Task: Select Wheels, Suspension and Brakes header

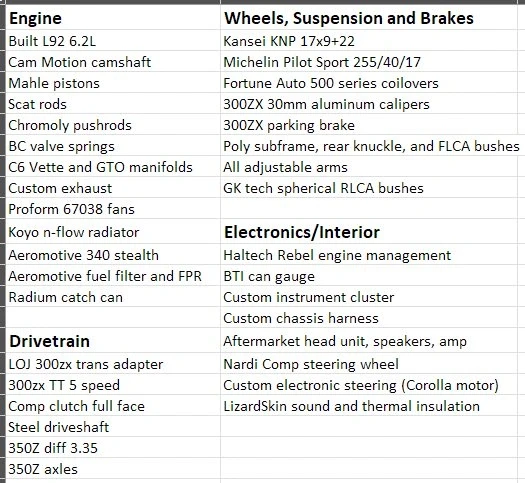Action: click(369, 18)
